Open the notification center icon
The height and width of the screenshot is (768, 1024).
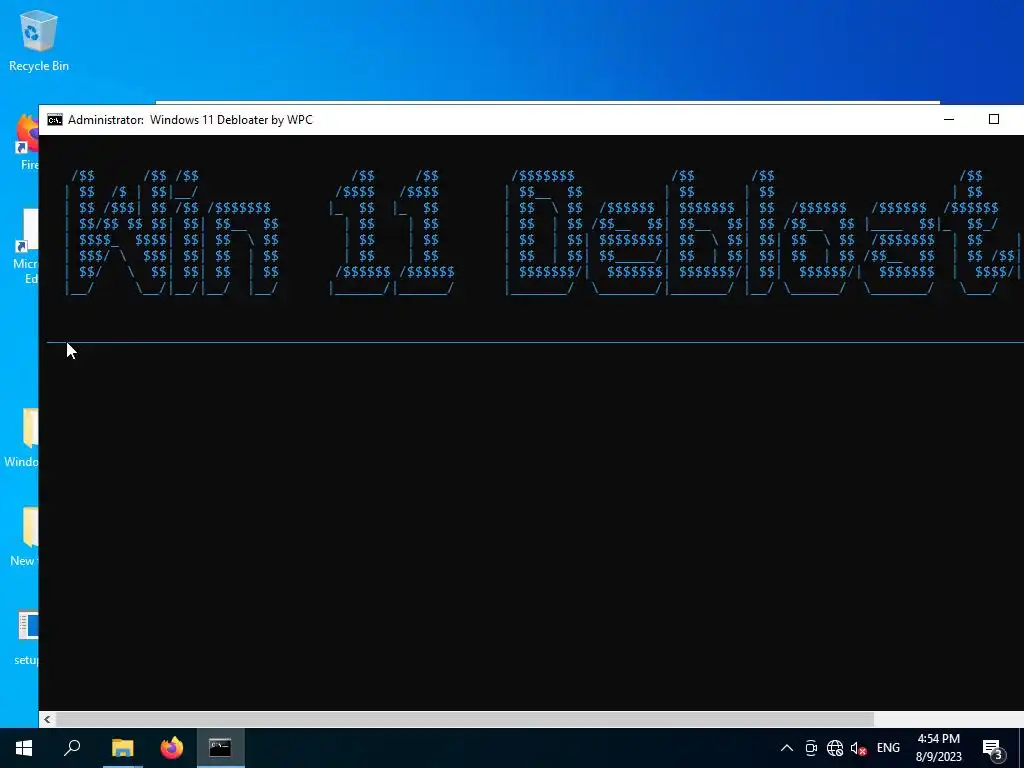click(993, 748)
